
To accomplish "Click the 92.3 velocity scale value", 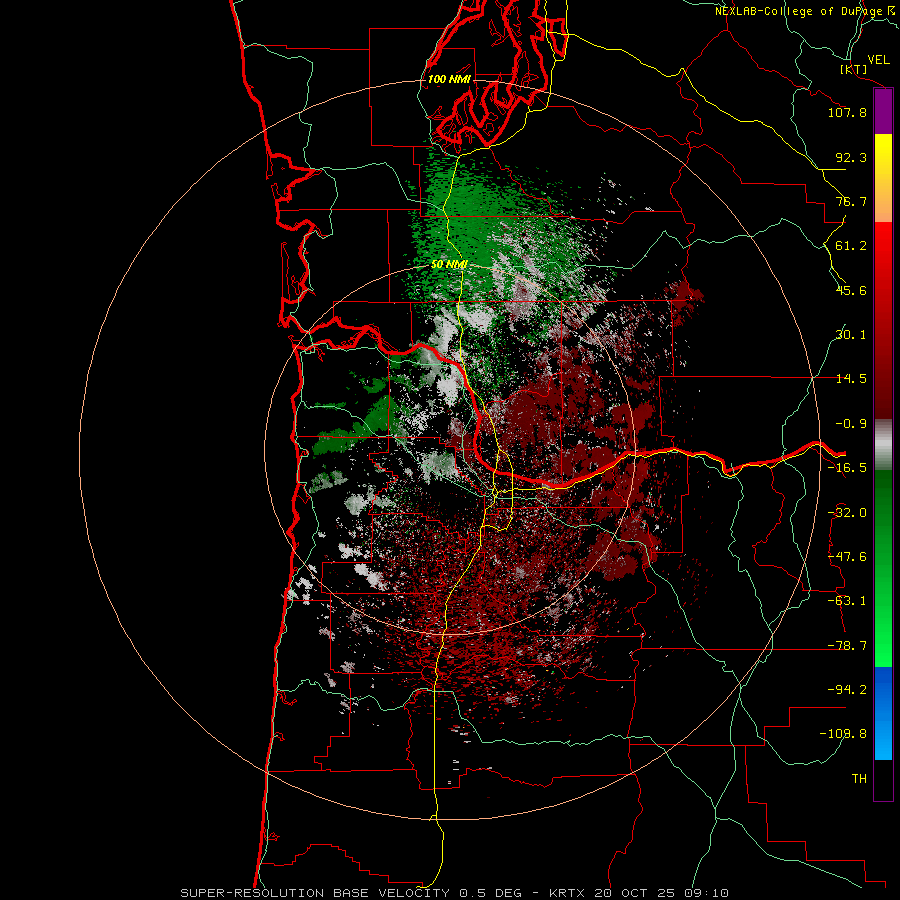I will [851, 157].
